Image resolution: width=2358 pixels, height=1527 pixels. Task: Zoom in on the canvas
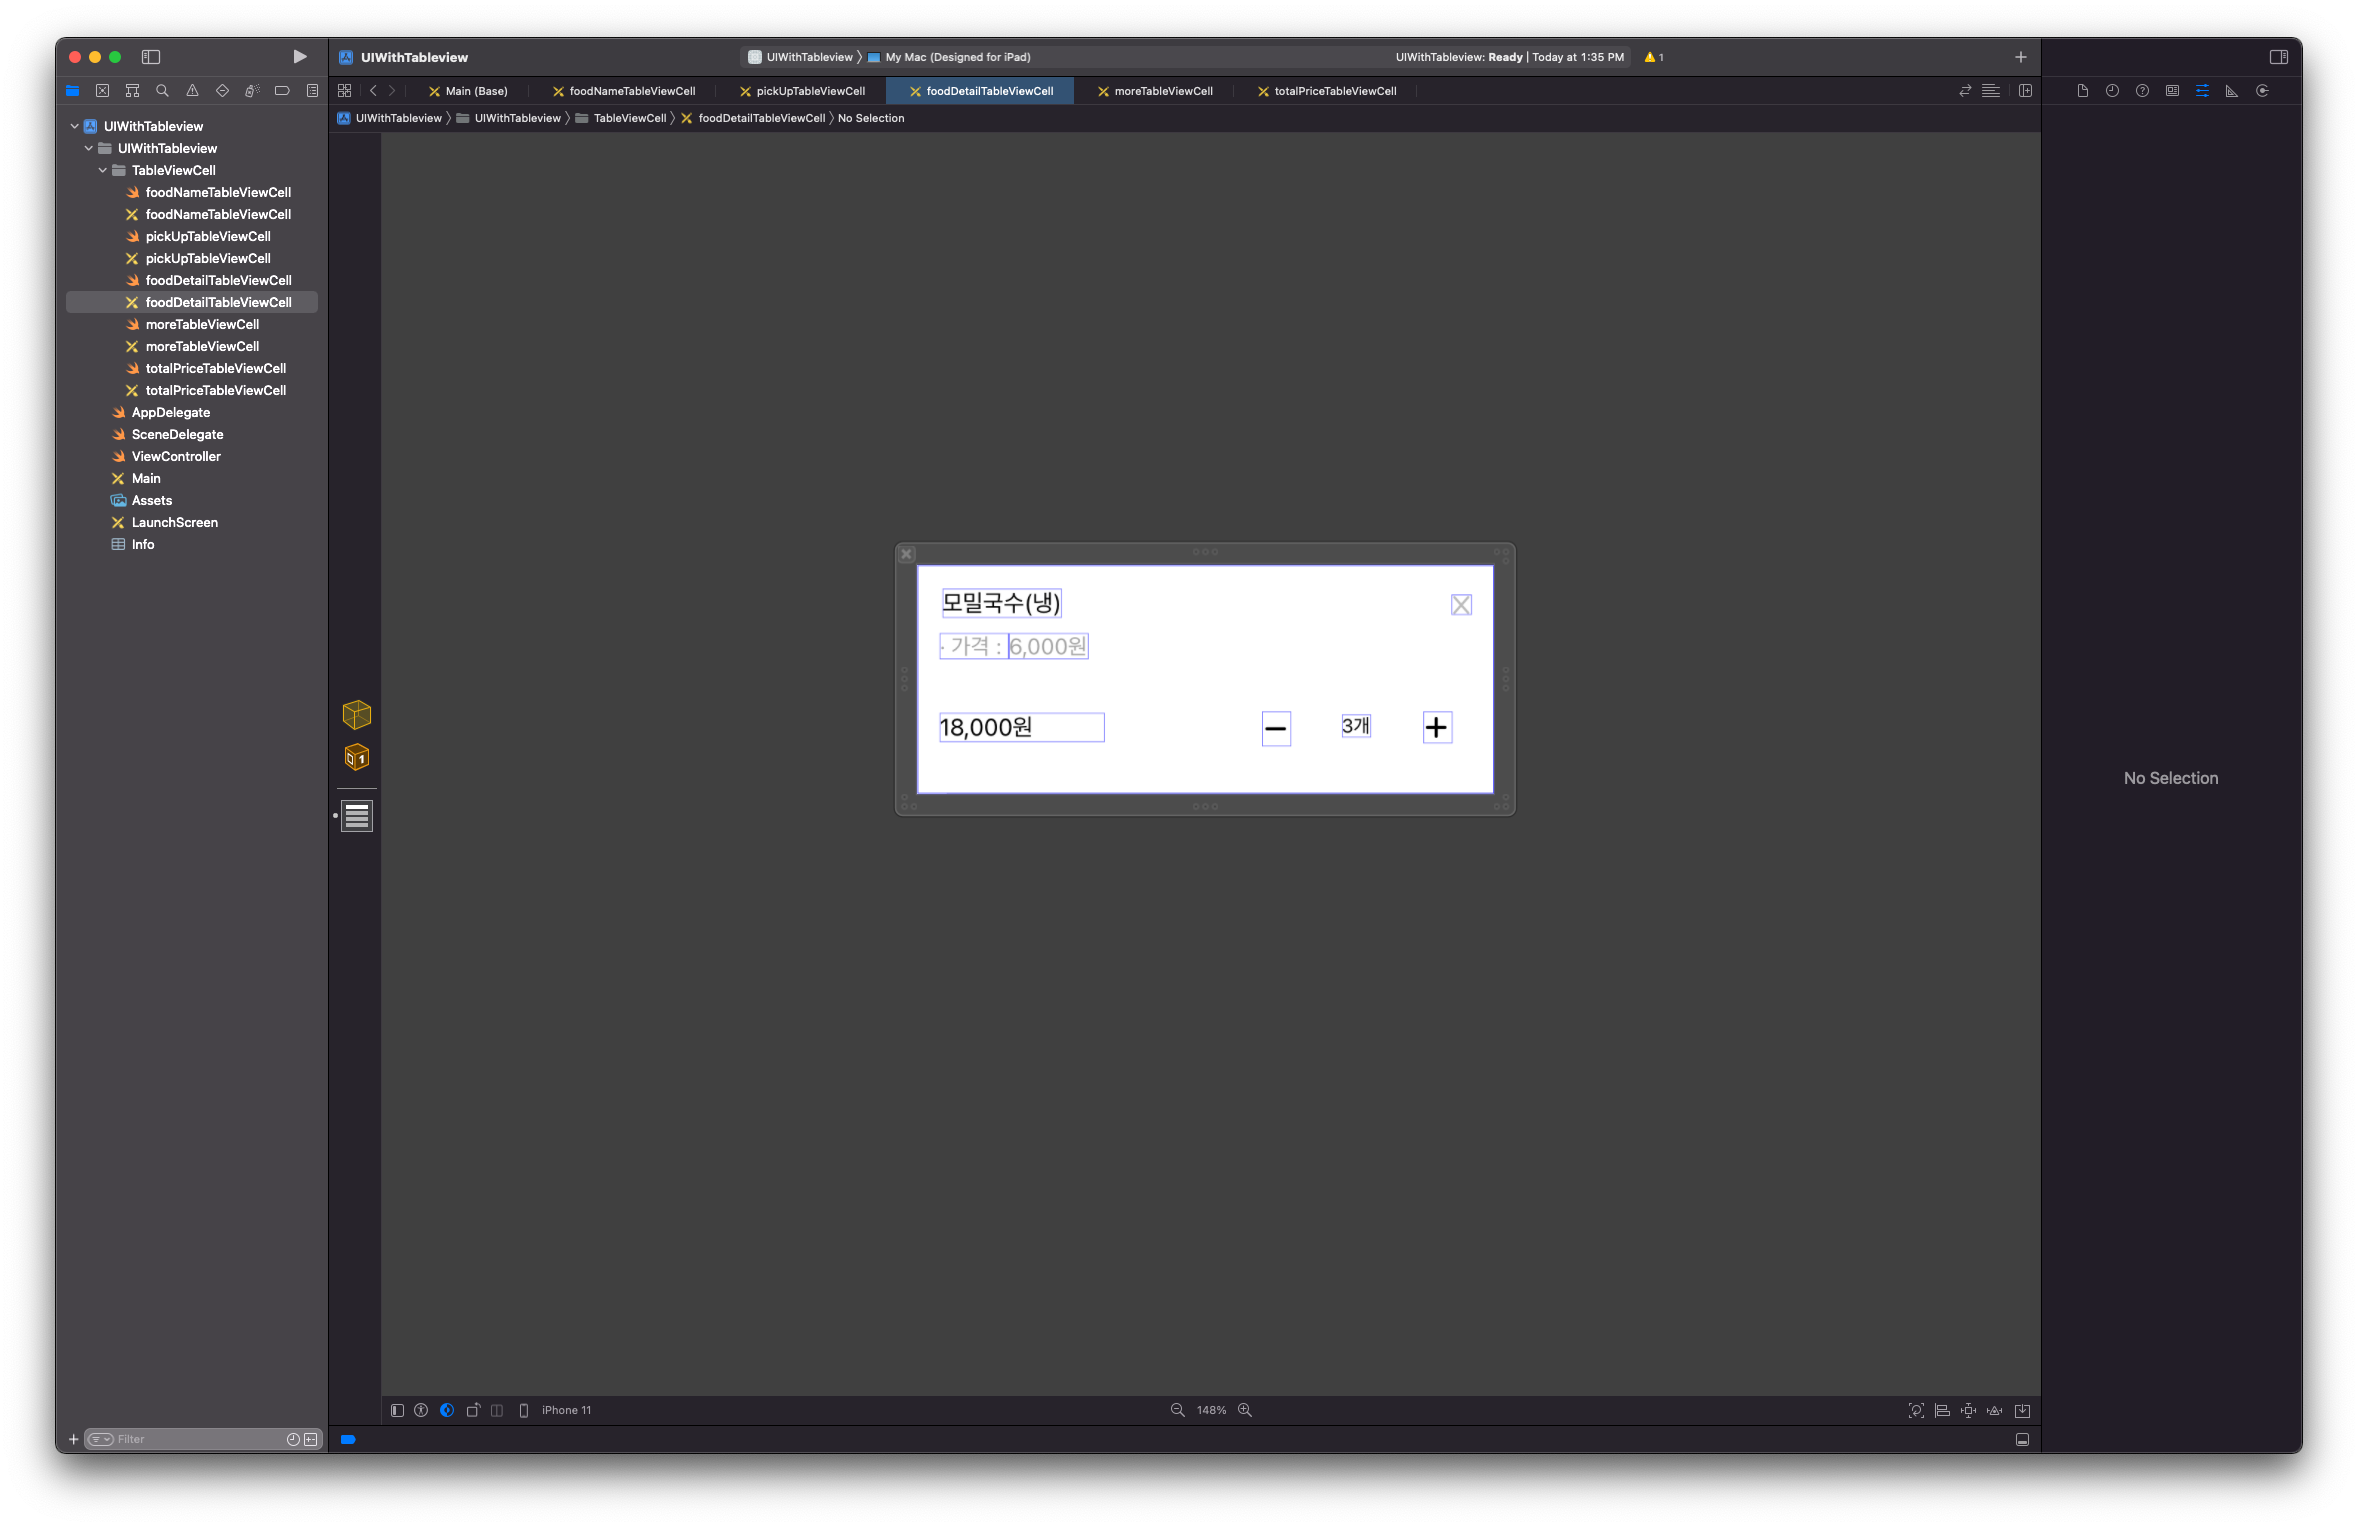point(1245,1410)
